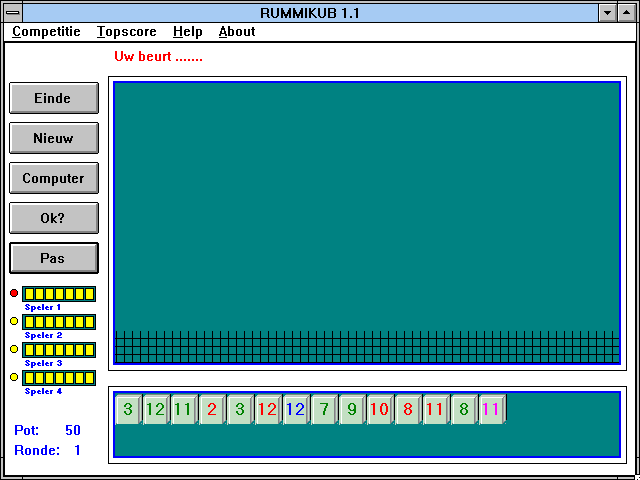
Task: Select the red 12 tile
Action: [268, 409]
